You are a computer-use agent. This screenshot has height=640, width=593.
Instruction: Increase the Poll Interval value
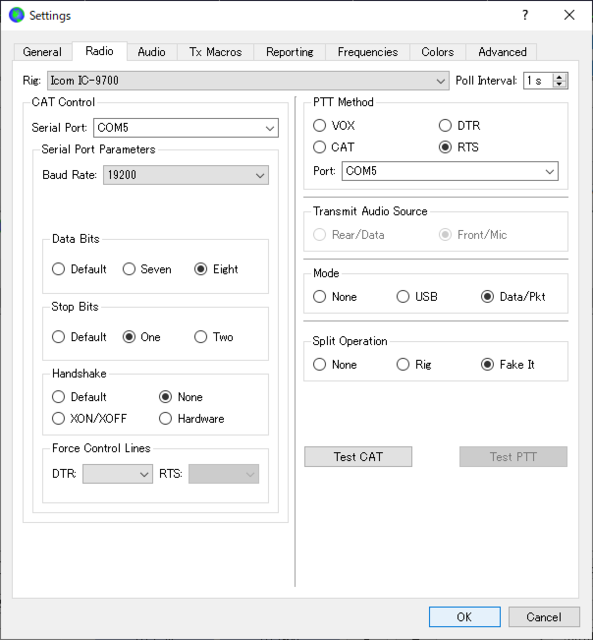[x=560, y=77]
